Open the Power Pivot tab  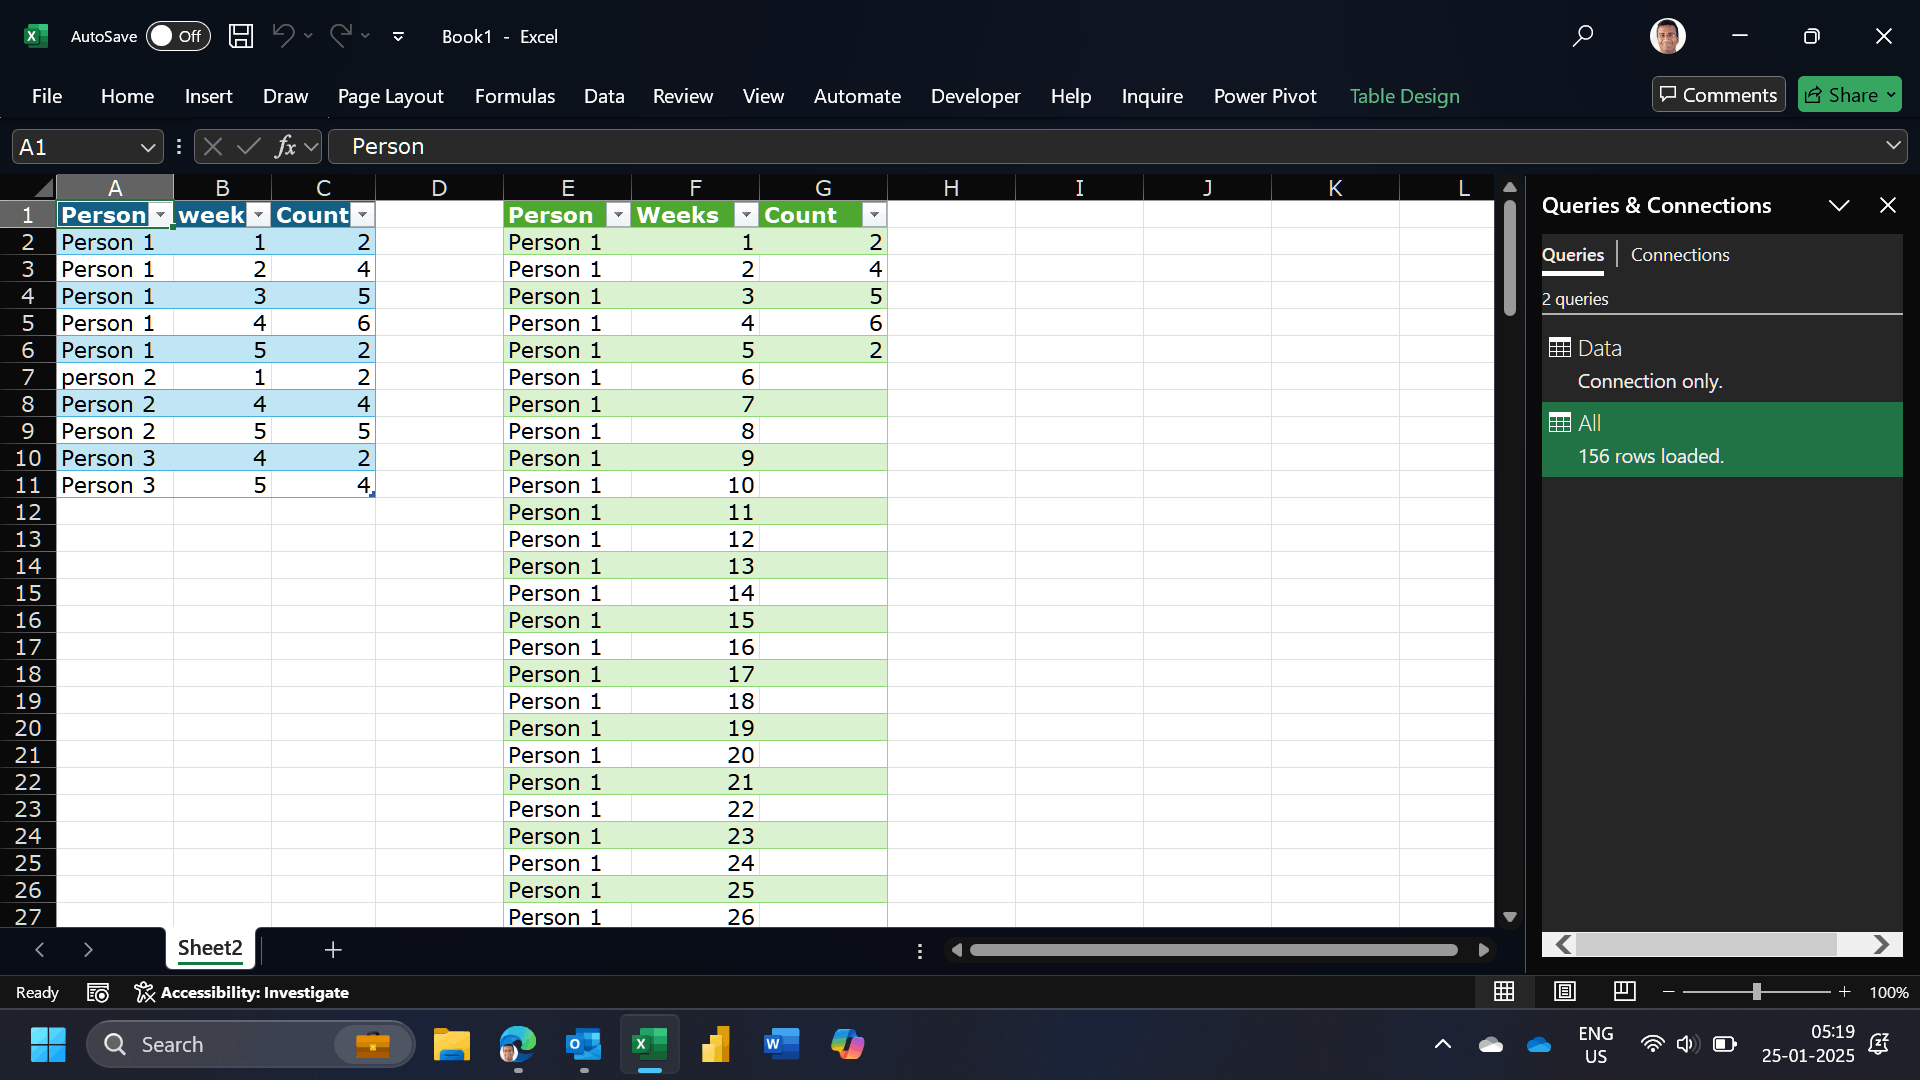(x=1265, y=96)
